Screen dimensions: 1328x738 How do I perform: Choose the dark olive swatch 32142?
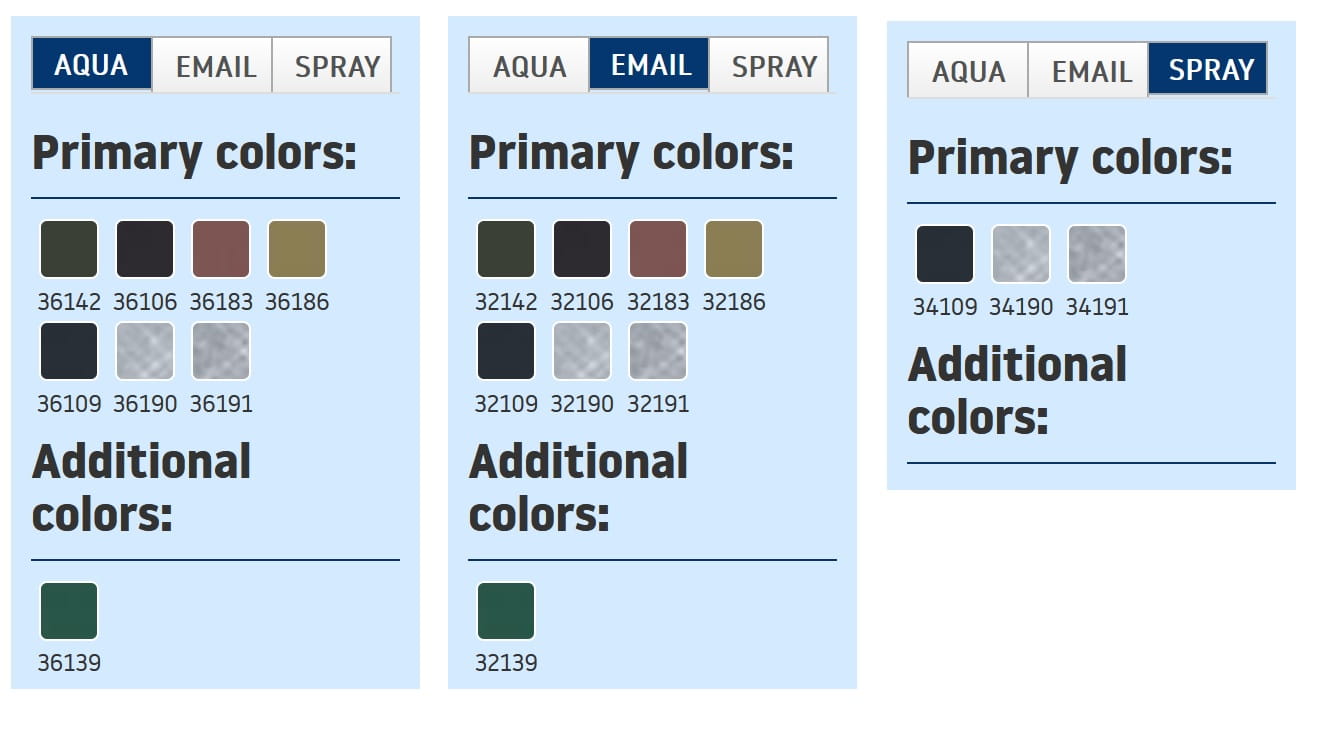pyautogui.click(x=506, y=249)
